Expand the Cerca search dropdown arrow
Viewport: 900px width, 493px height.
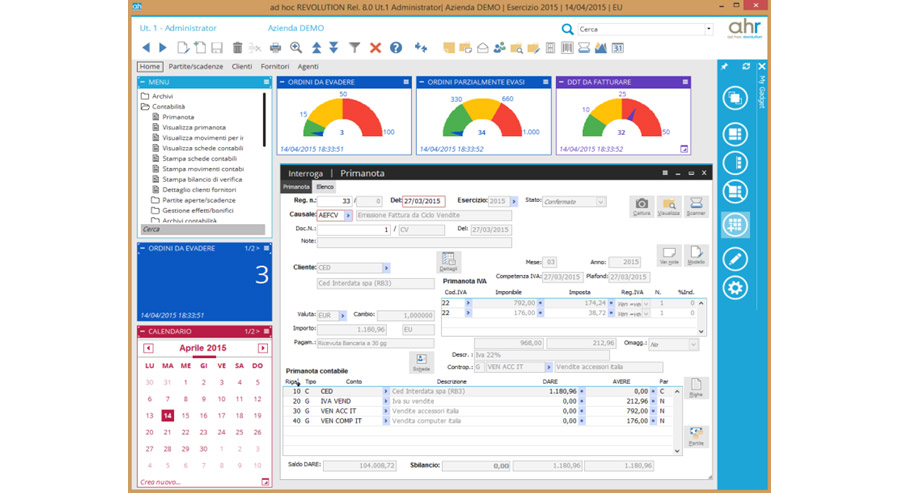[709, 29]
